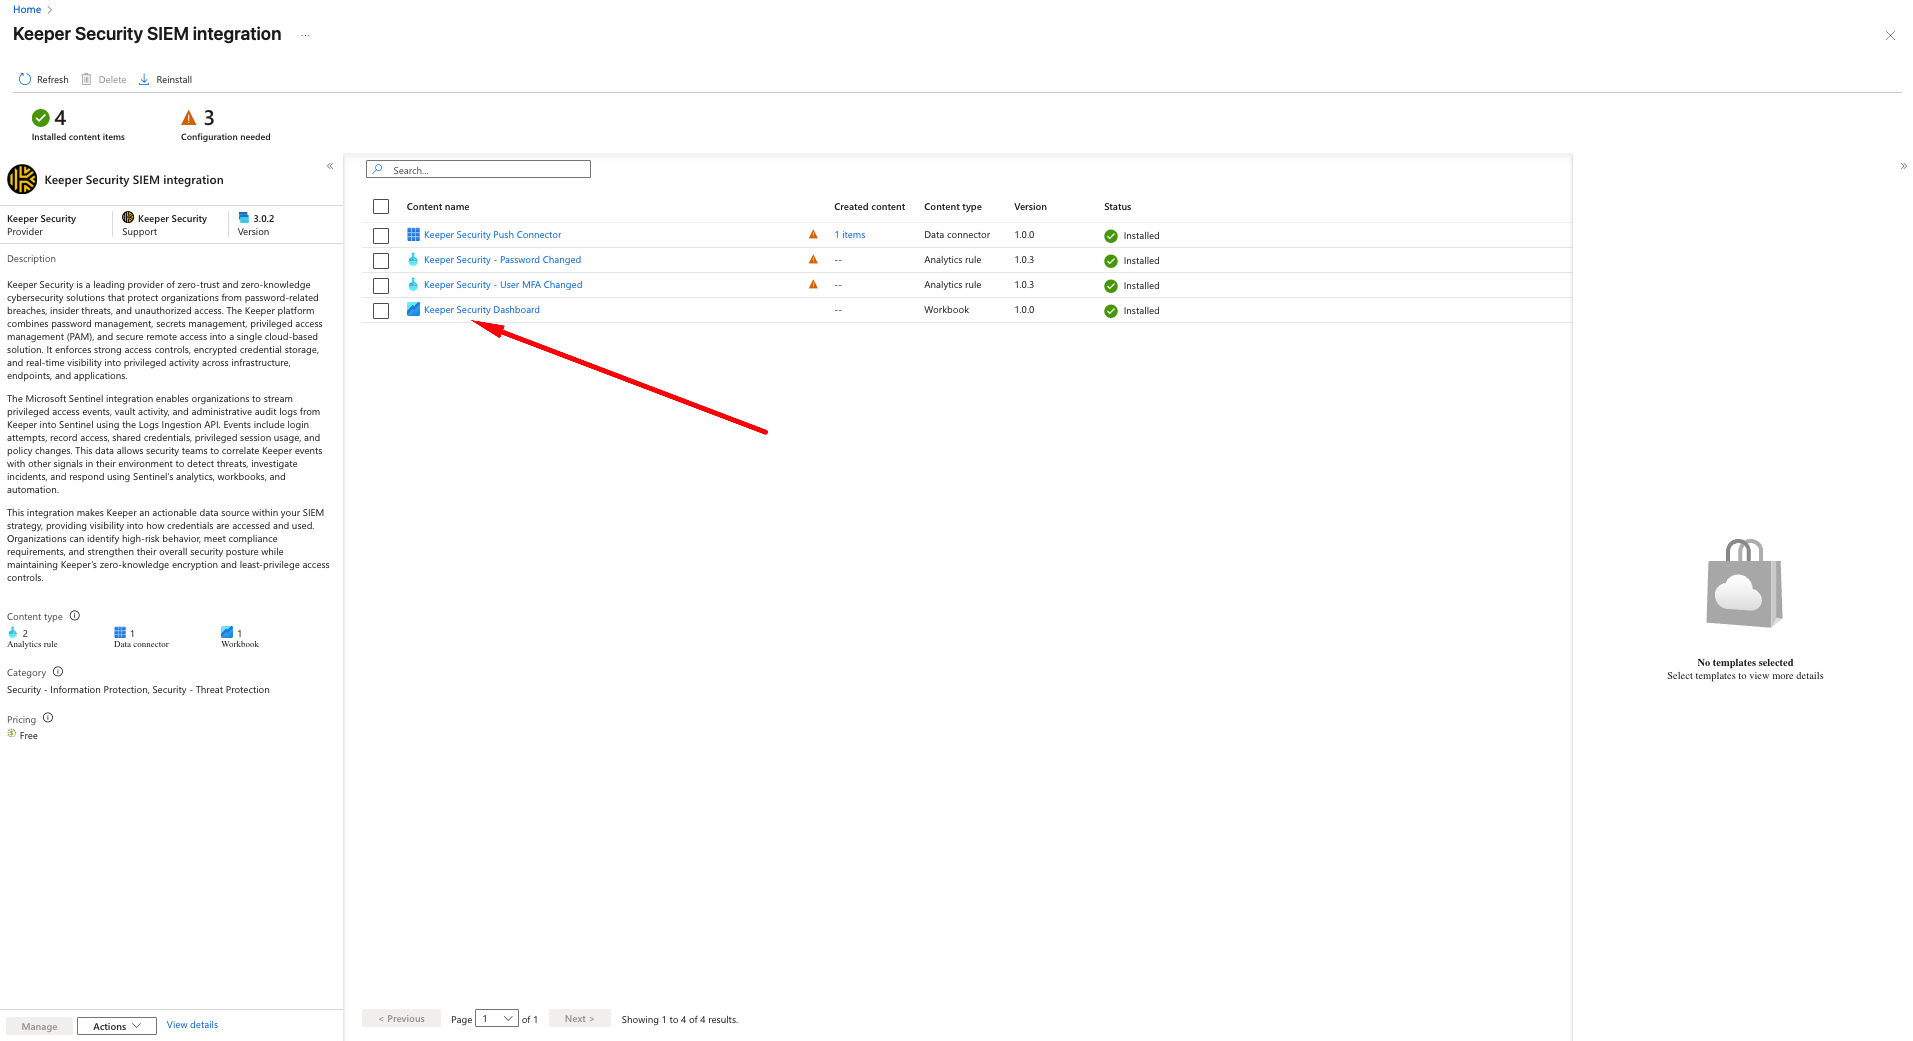Expand the right template details pane
The image size is (1913, 1041).
[x=1903, y=166]
